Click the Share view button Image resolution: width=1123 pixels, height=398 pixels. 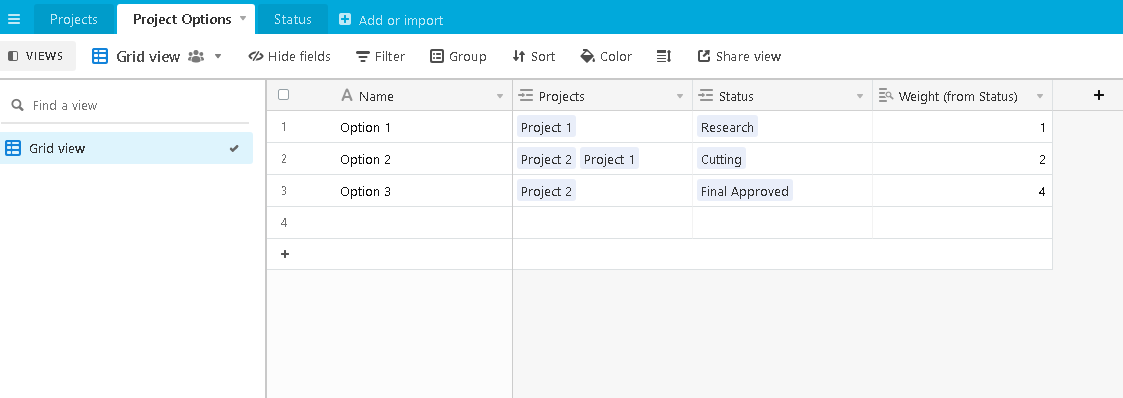(x=739, y=56)
